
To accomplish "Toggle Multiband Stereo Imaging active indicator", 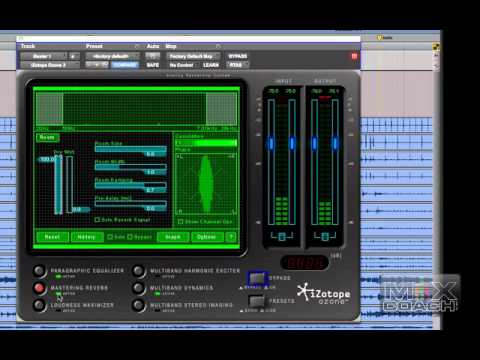I will tap(157, 311).
